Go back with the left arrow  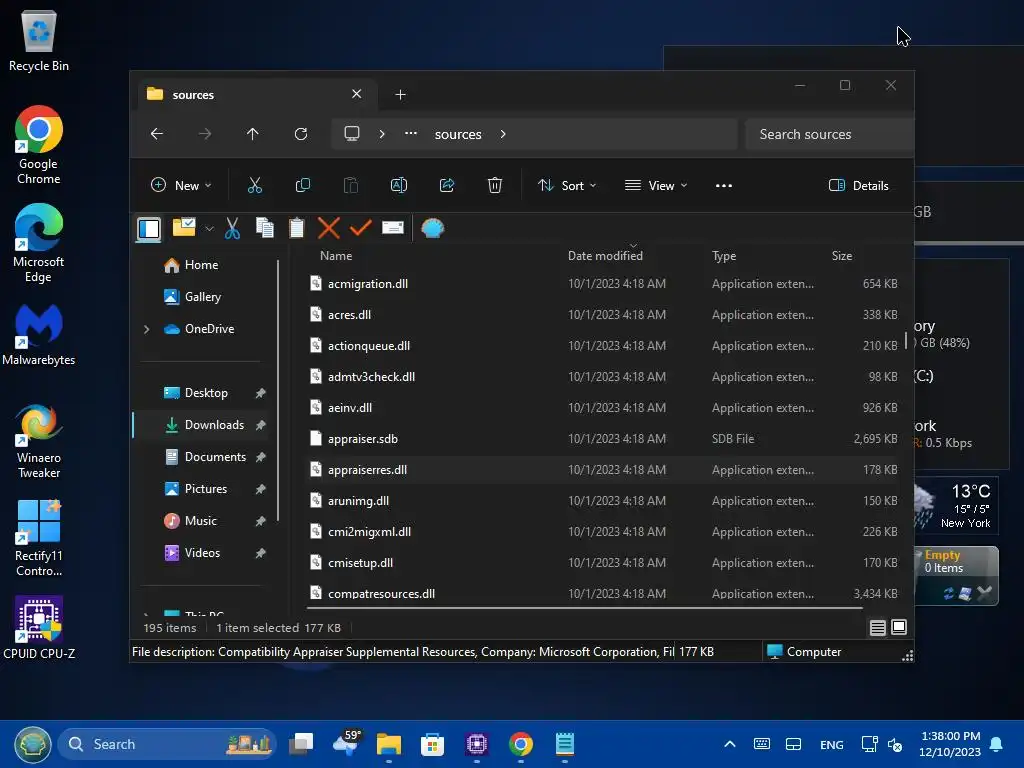tap(157, 134)
